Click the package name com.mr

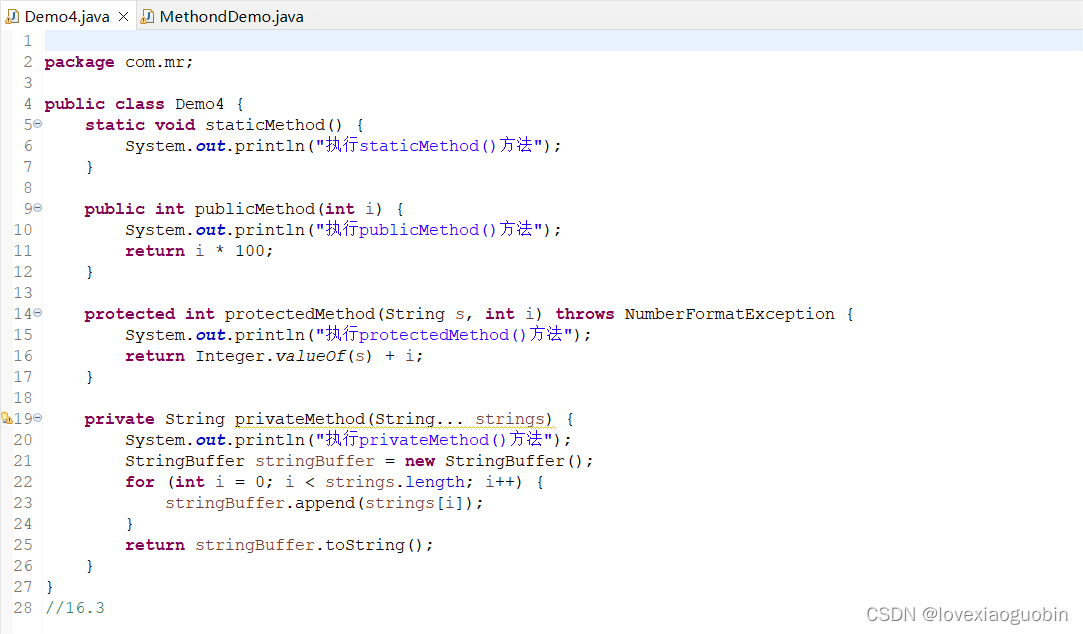tap(157, 61)
